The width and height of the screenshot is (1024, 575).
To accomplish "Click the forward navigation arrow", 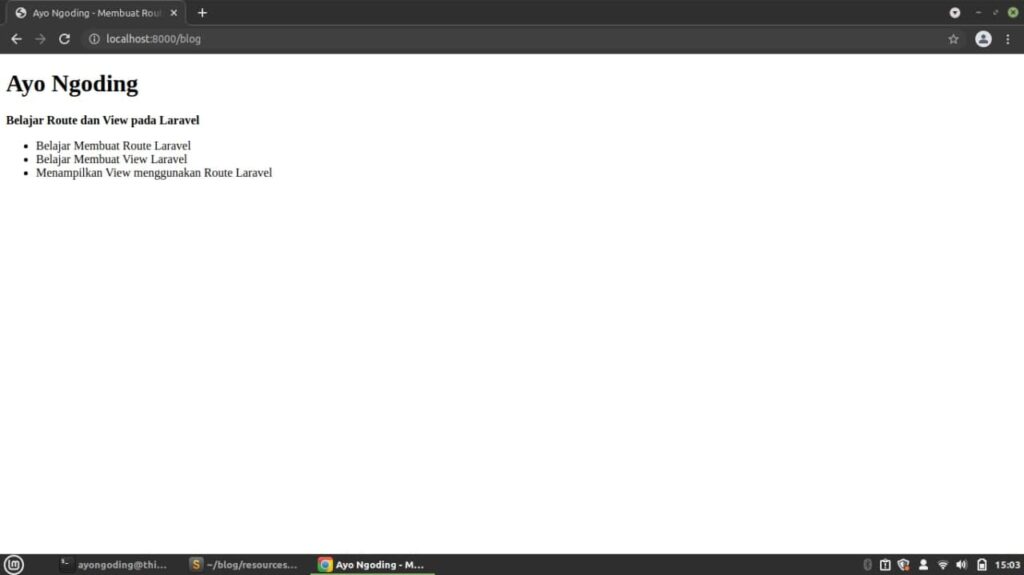I will coord(40,39).
